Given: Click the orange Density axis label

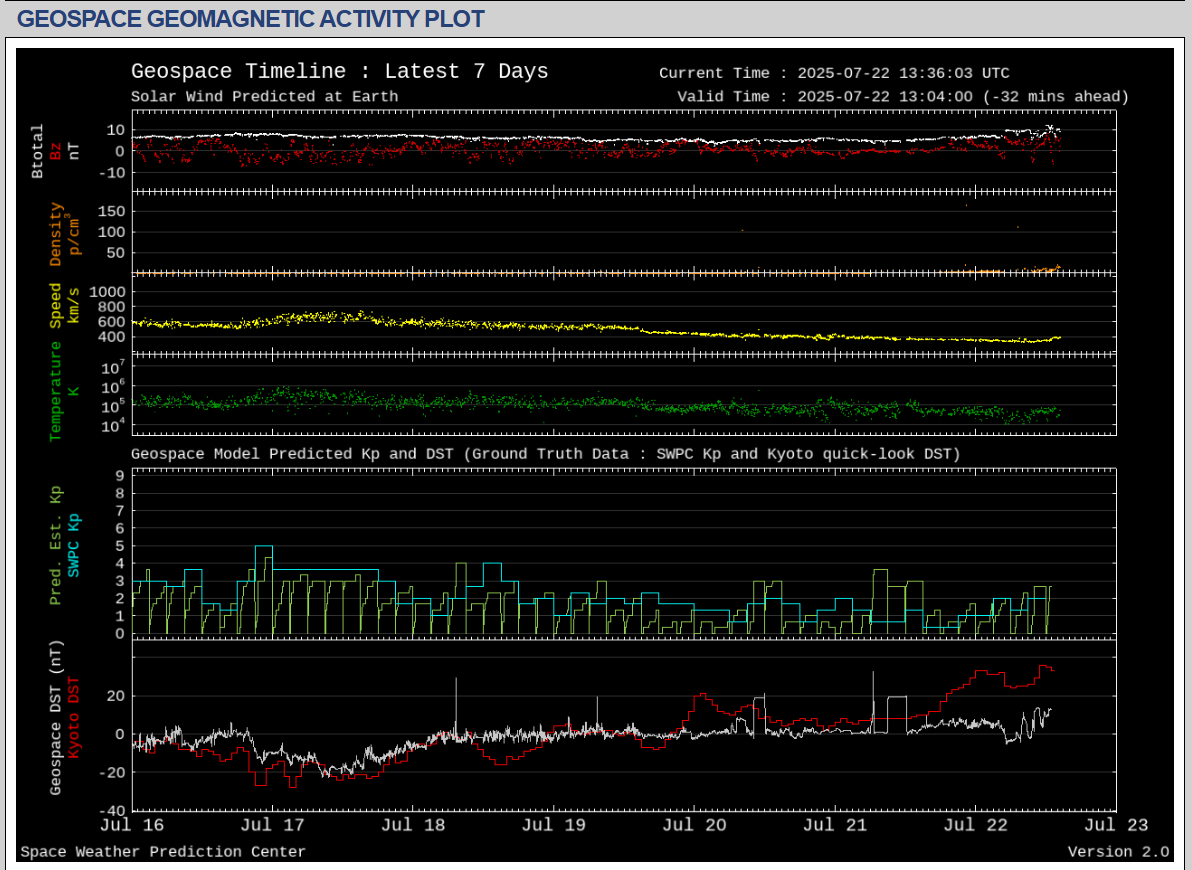Looking at the screenshot, I should 56,234.
